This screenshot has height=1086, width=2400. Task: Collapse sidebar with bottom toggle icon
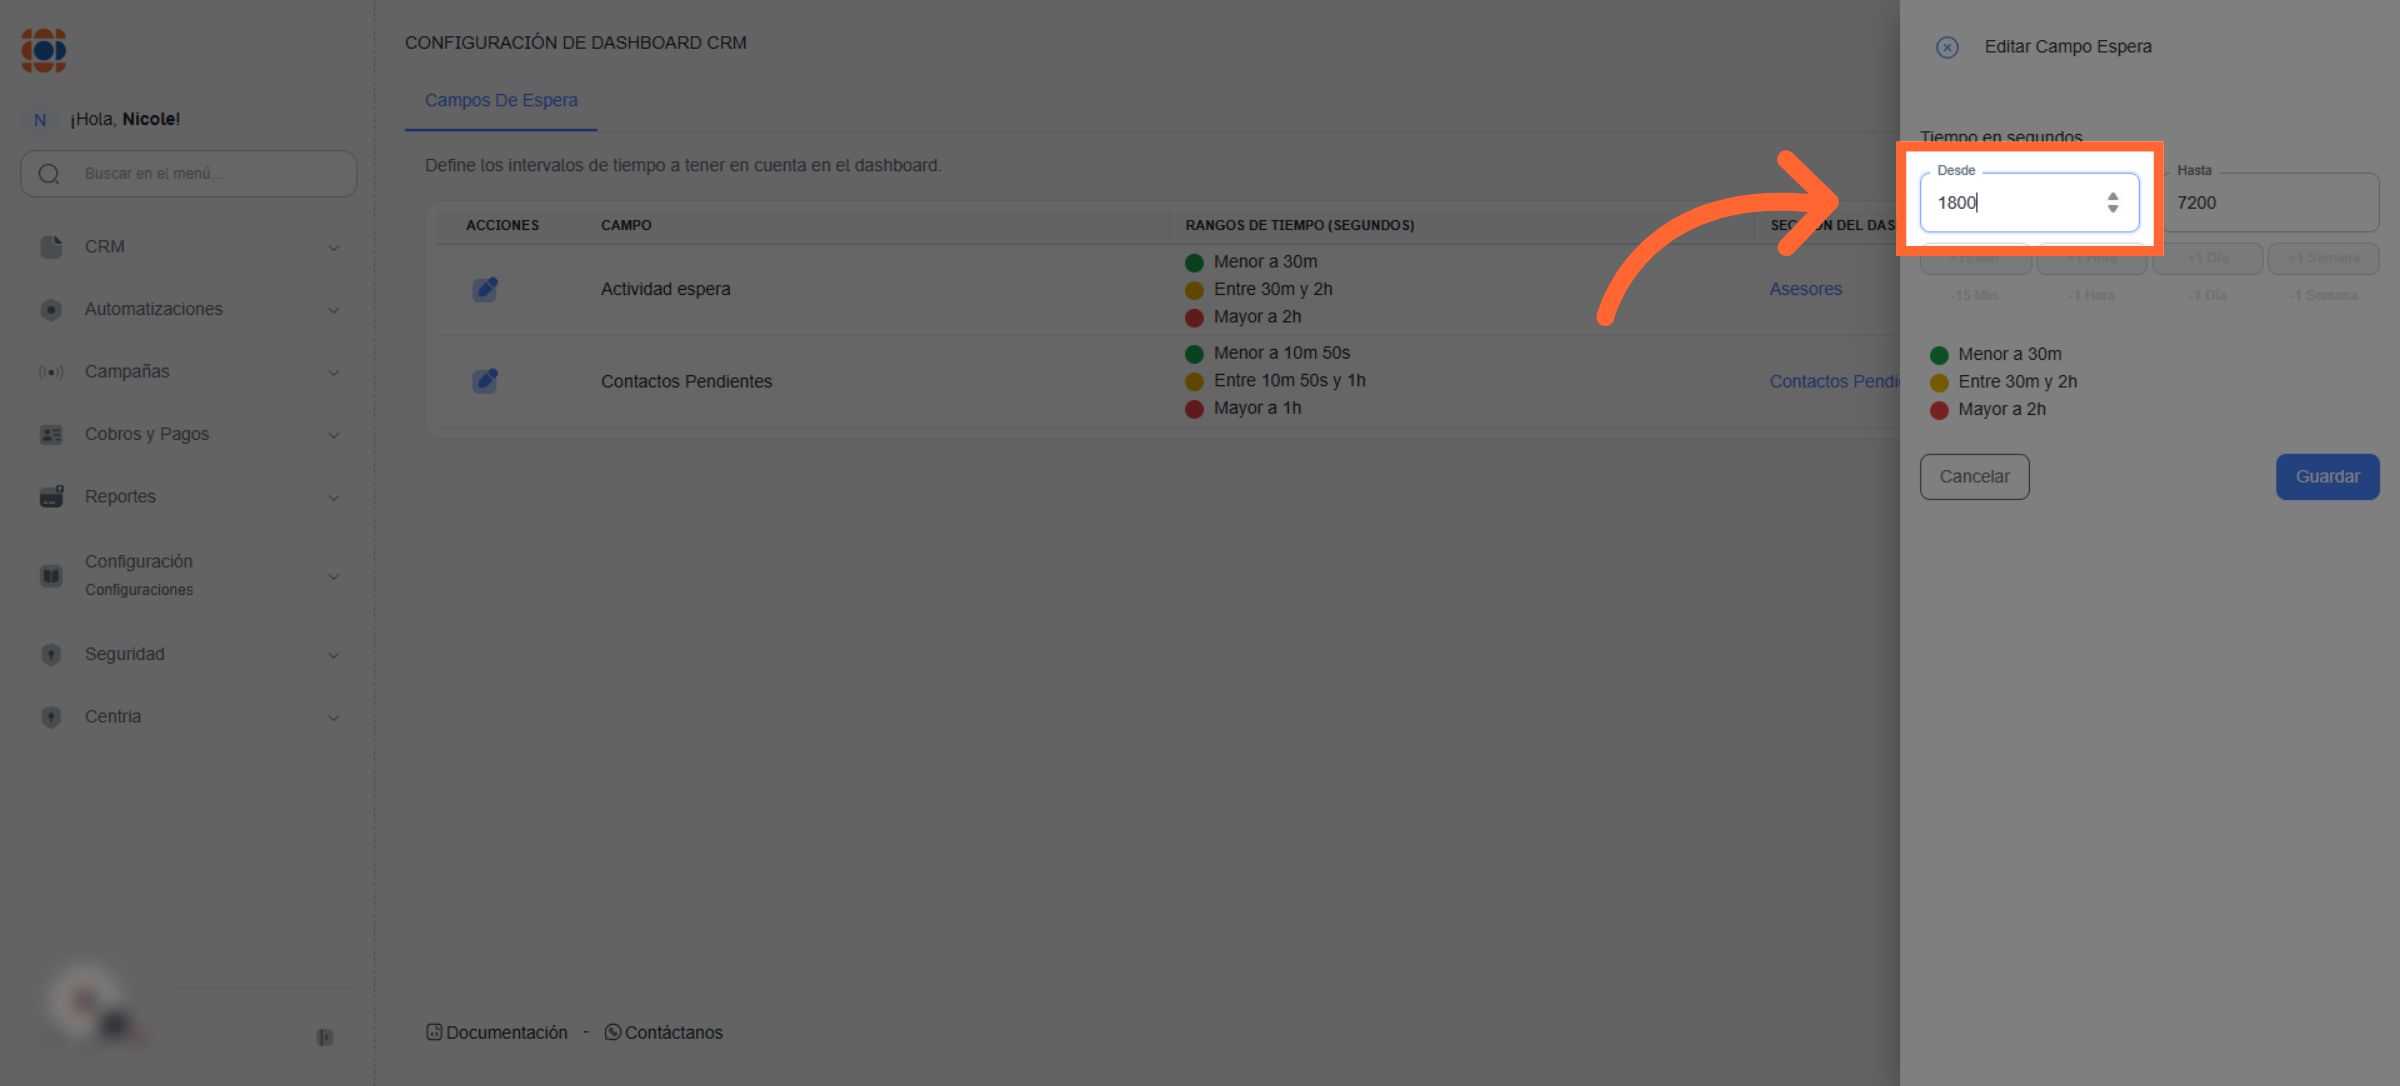click(325, 1037)
